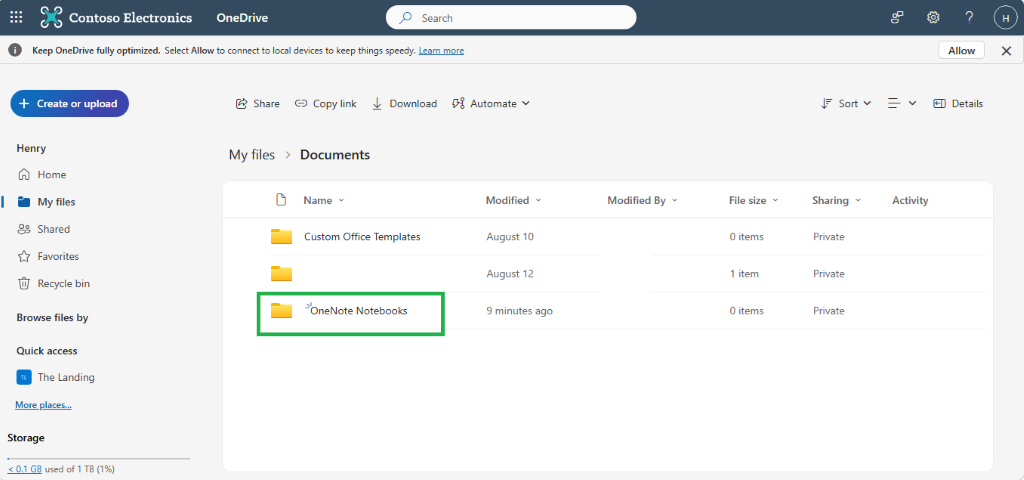Click the Home house icon in sidebar

(24, 174)
